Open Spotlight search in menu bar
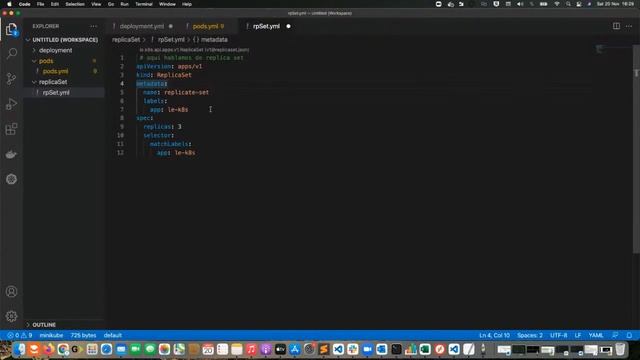This screenshot has height=360, width=640. pos(568,4)
